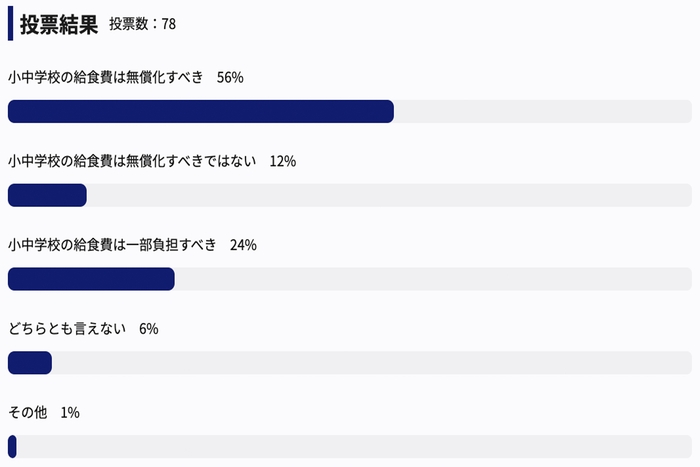The height and width of the screenshot is (467, 700).
Task: Click the unfilled track of the 24% bar
Action: [x=430, y=279]
